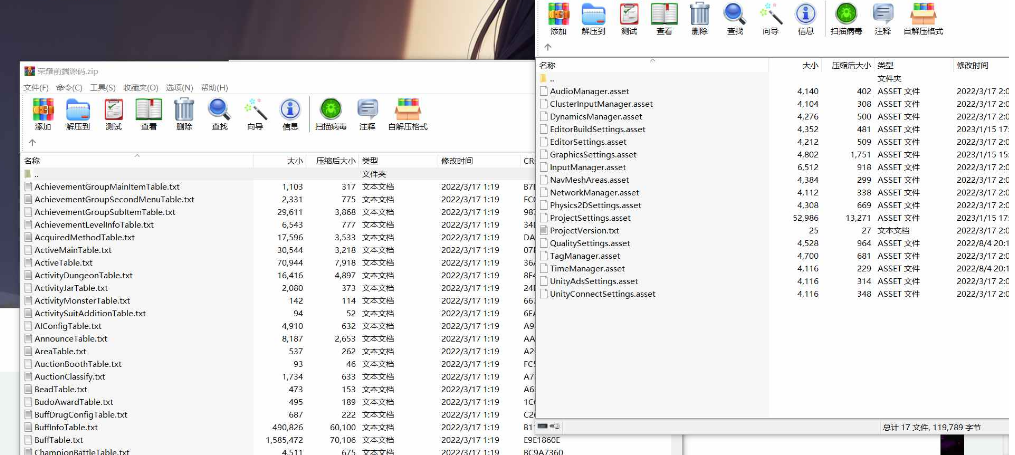This screenshot has width=1015, height=455.
Task: Open the 工具(S) menu
Action: [x=102, y=87]
